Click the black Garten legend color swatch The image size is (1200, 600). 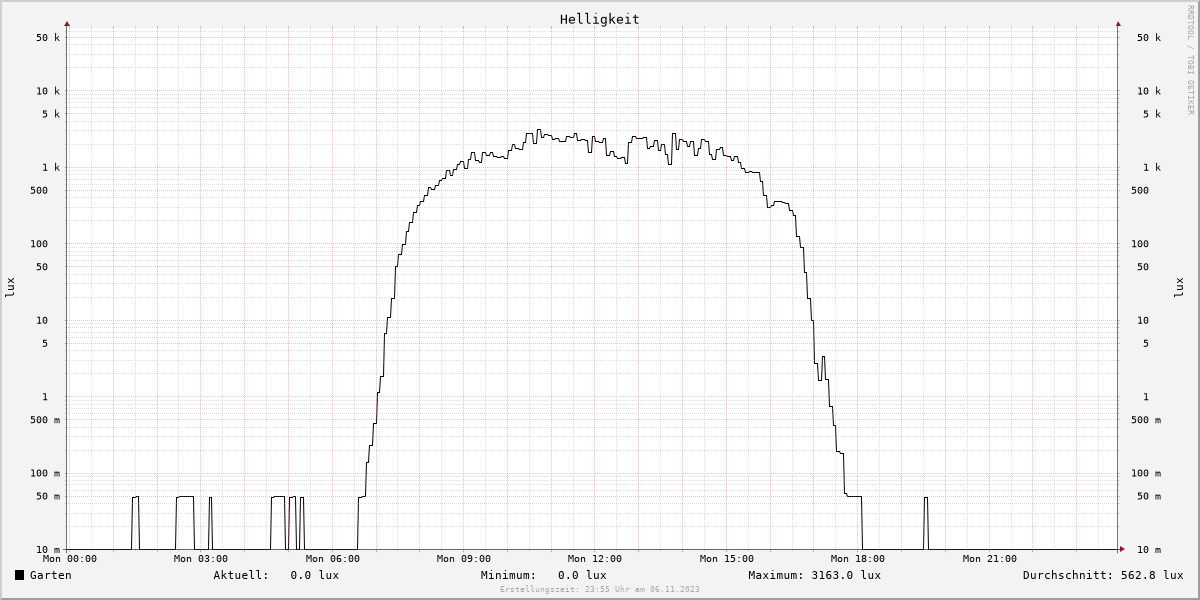[x=19, y=575]
